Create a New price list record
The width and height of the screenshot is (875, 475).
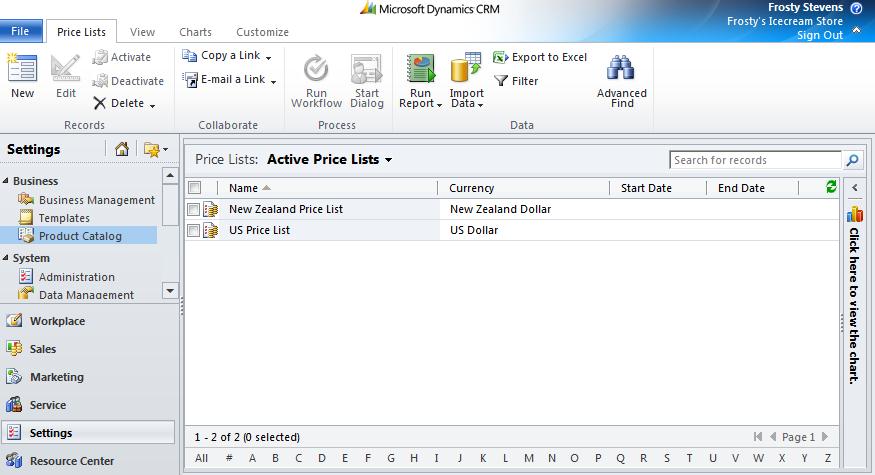(22, 76)
